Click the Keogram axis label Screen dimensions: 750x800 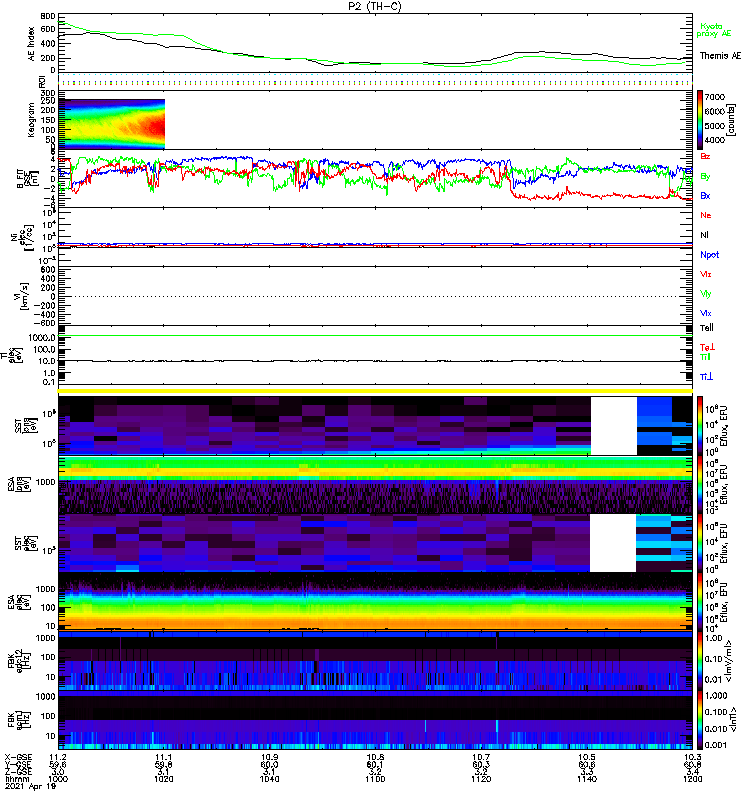[x=31, y=120]
